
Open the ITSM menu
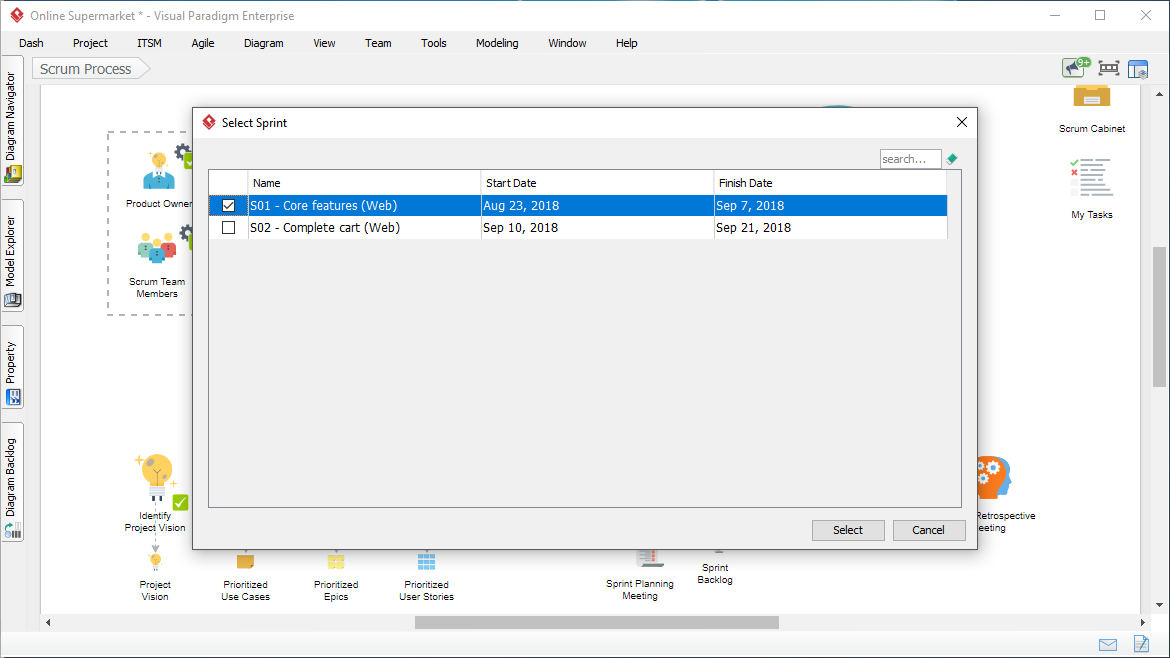click(149, 43)
